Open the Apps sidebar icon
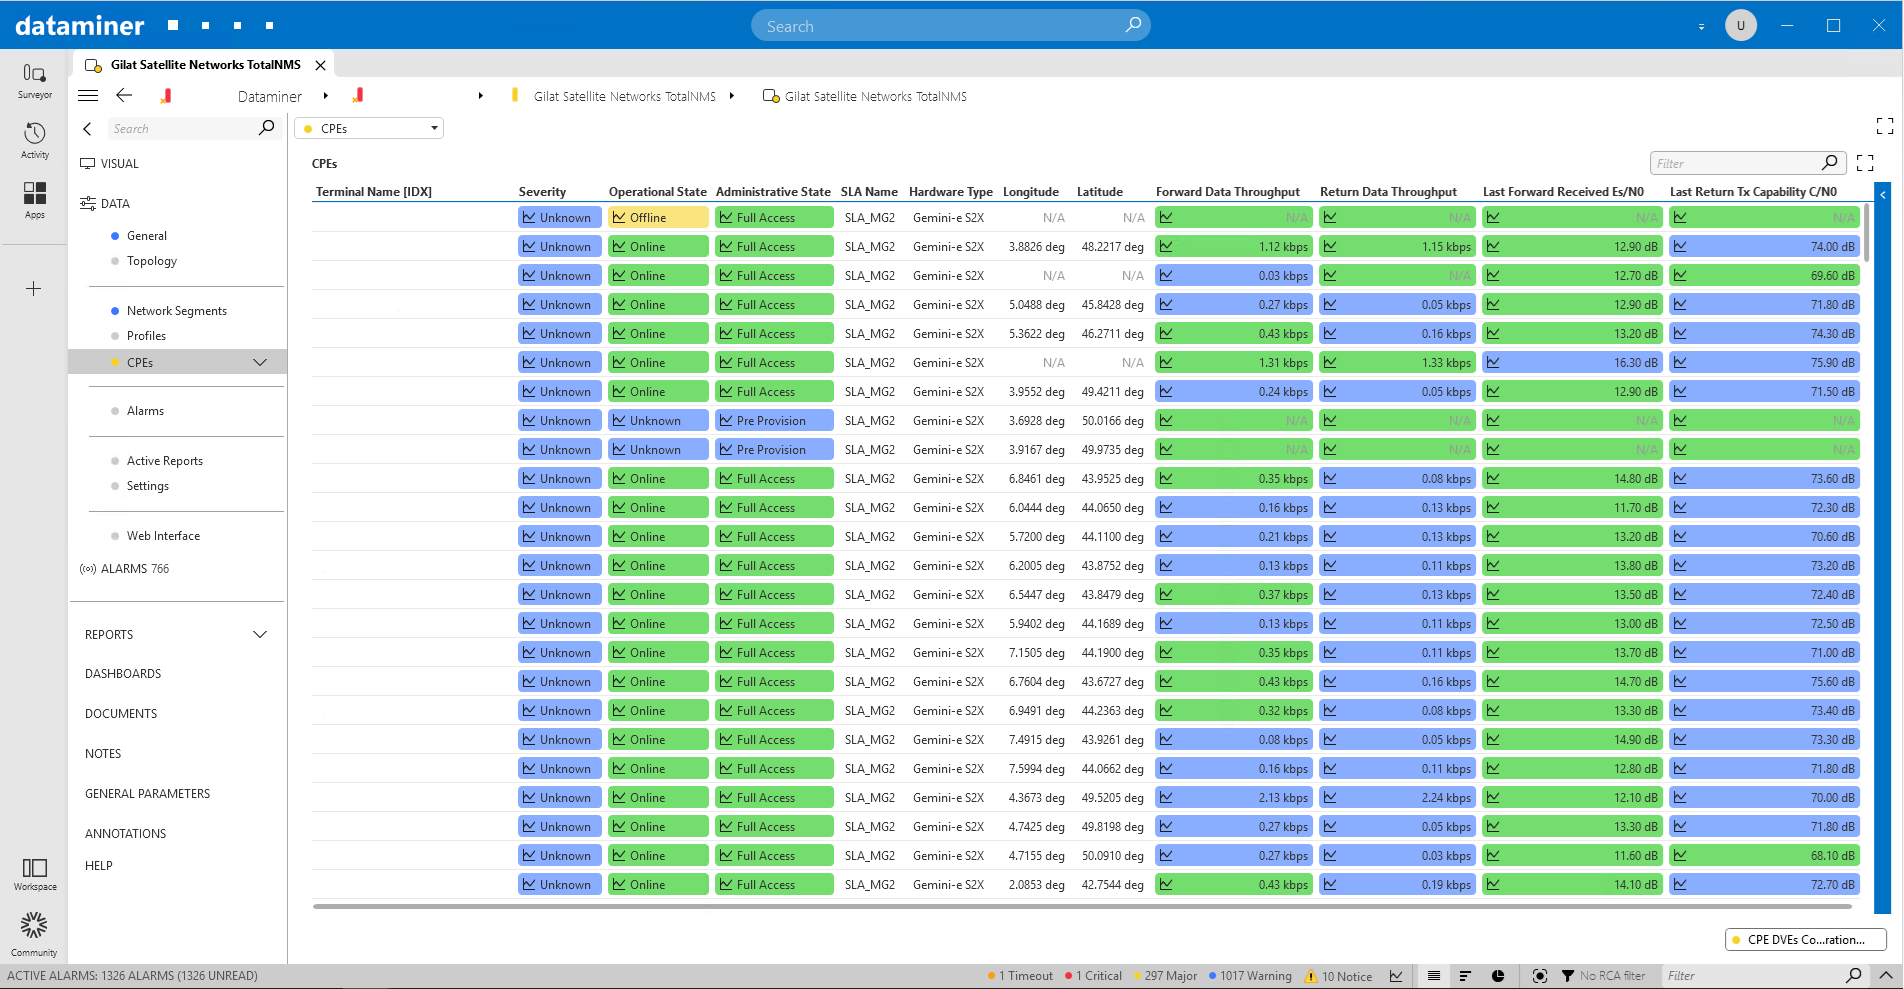Viewport: 1904px width, 989px height. coord(34,199)
